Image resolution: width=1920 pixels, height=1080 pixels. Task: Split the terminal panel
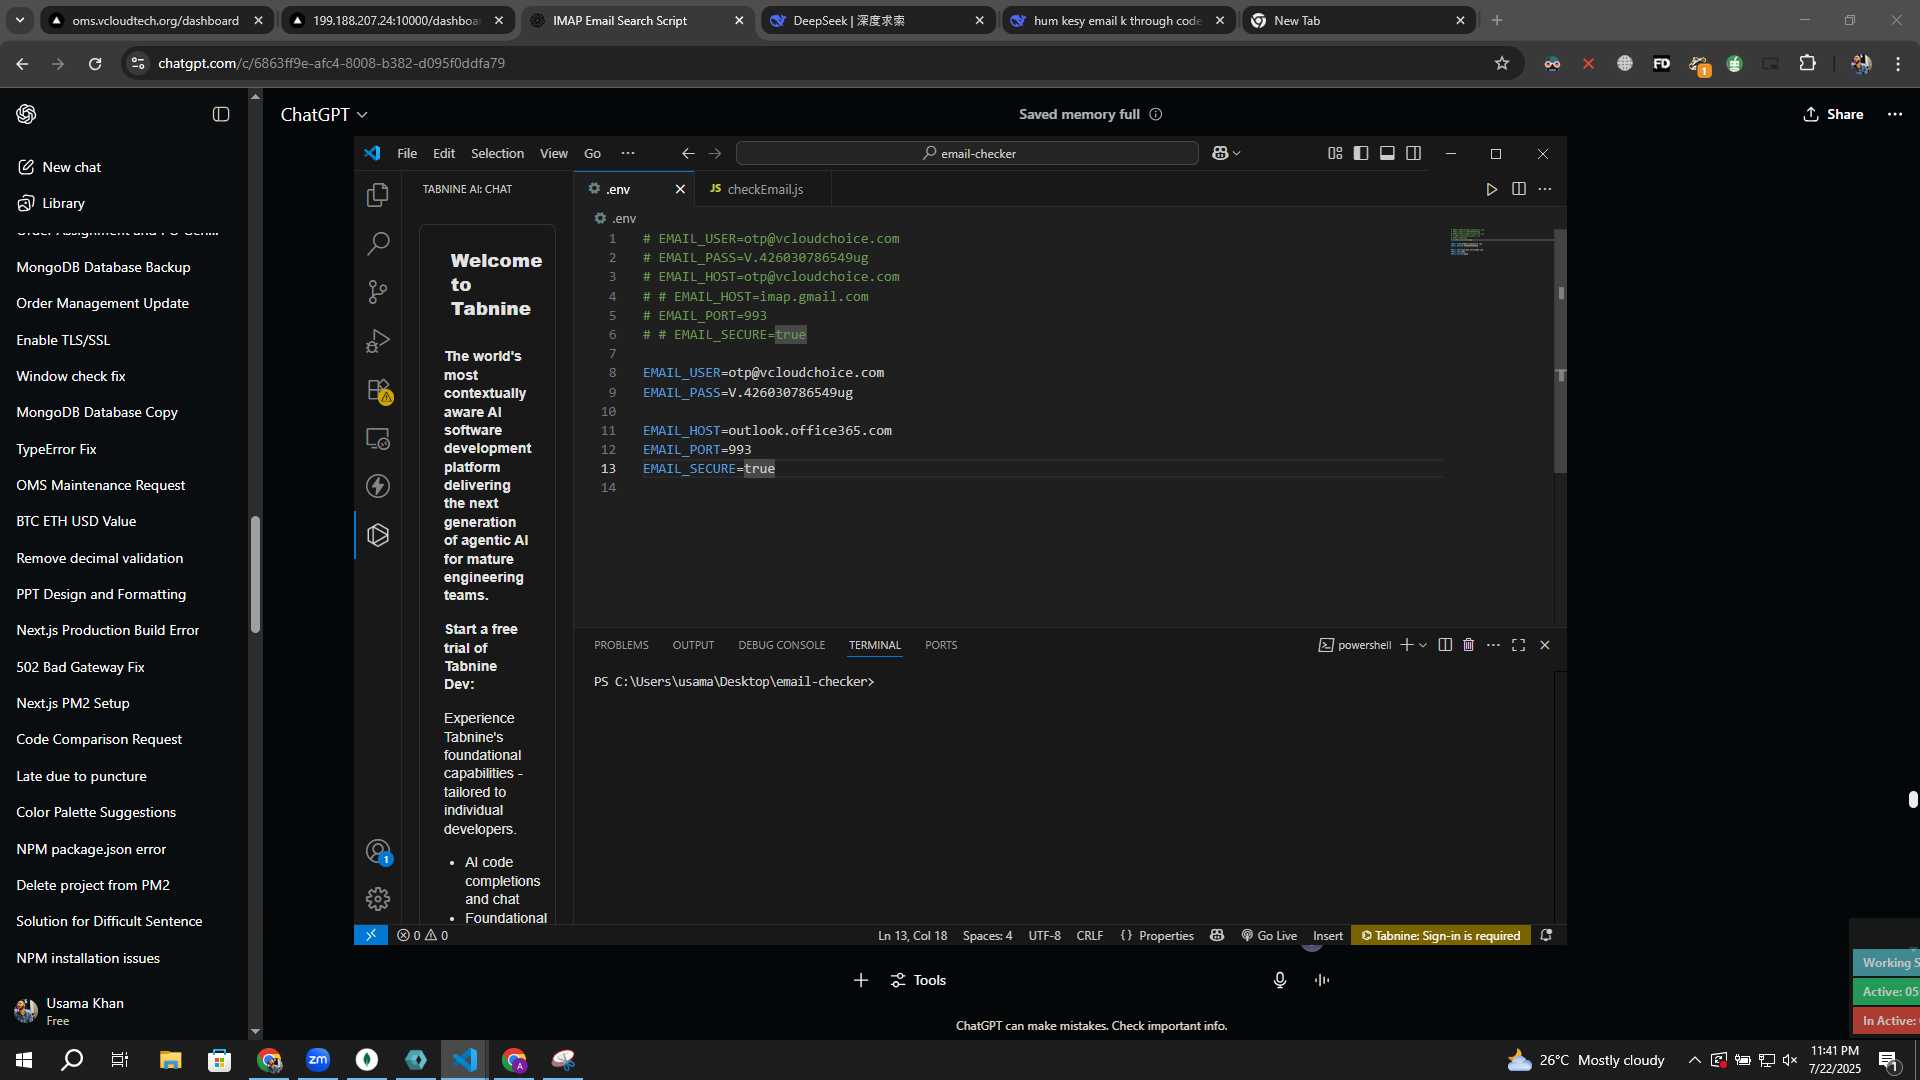coord(1445,645)
